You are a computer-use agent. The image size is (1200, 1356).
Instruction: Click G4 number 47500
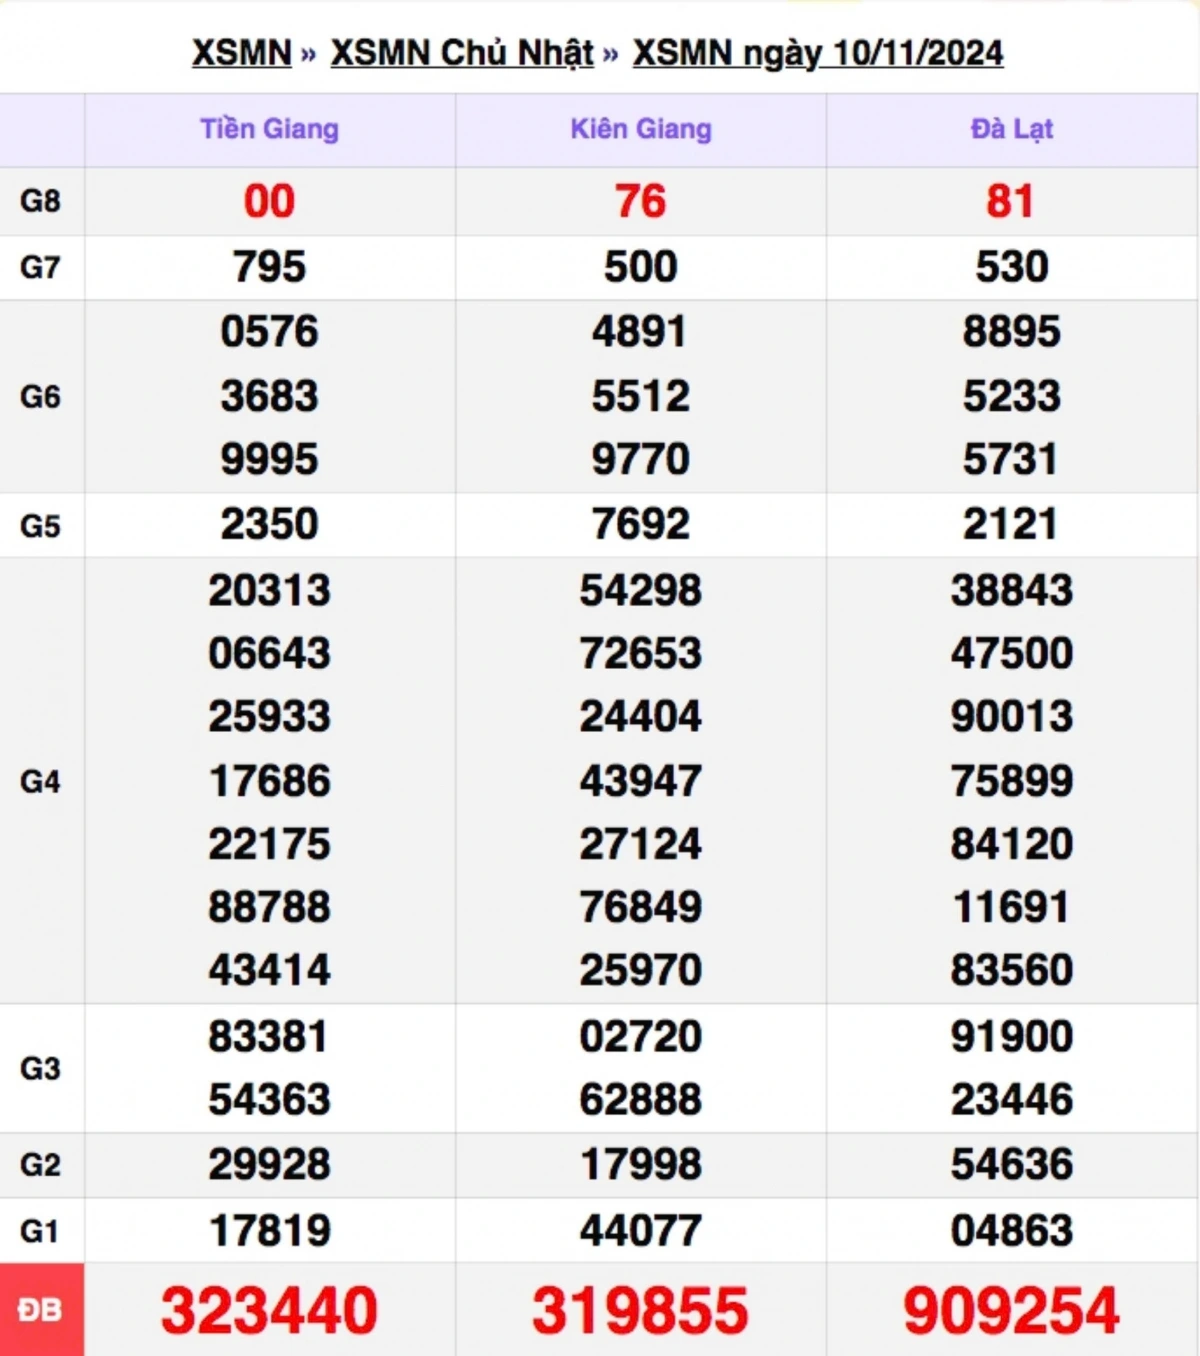[x=1012, y=653]
